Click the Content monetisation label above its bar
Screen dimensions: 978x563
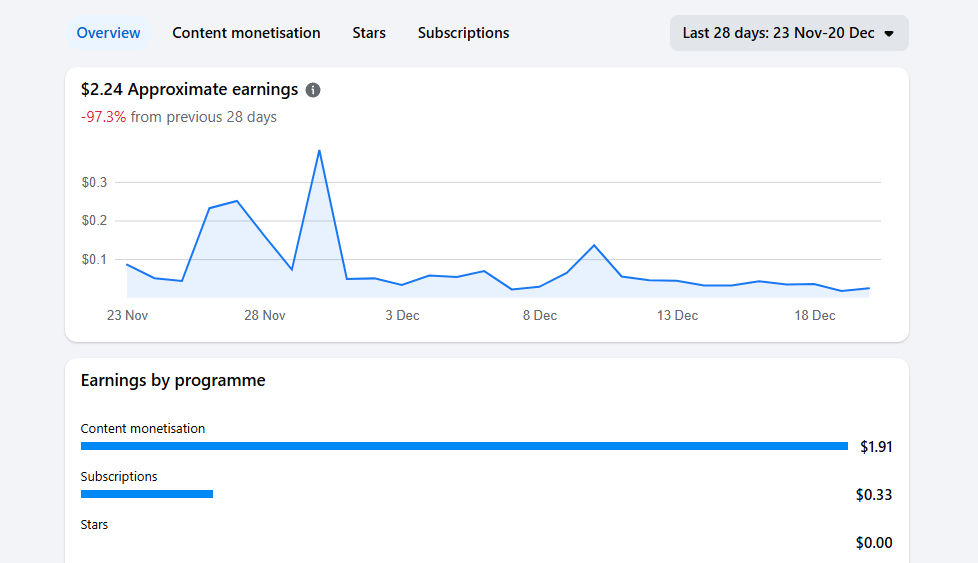pos(143,428)
